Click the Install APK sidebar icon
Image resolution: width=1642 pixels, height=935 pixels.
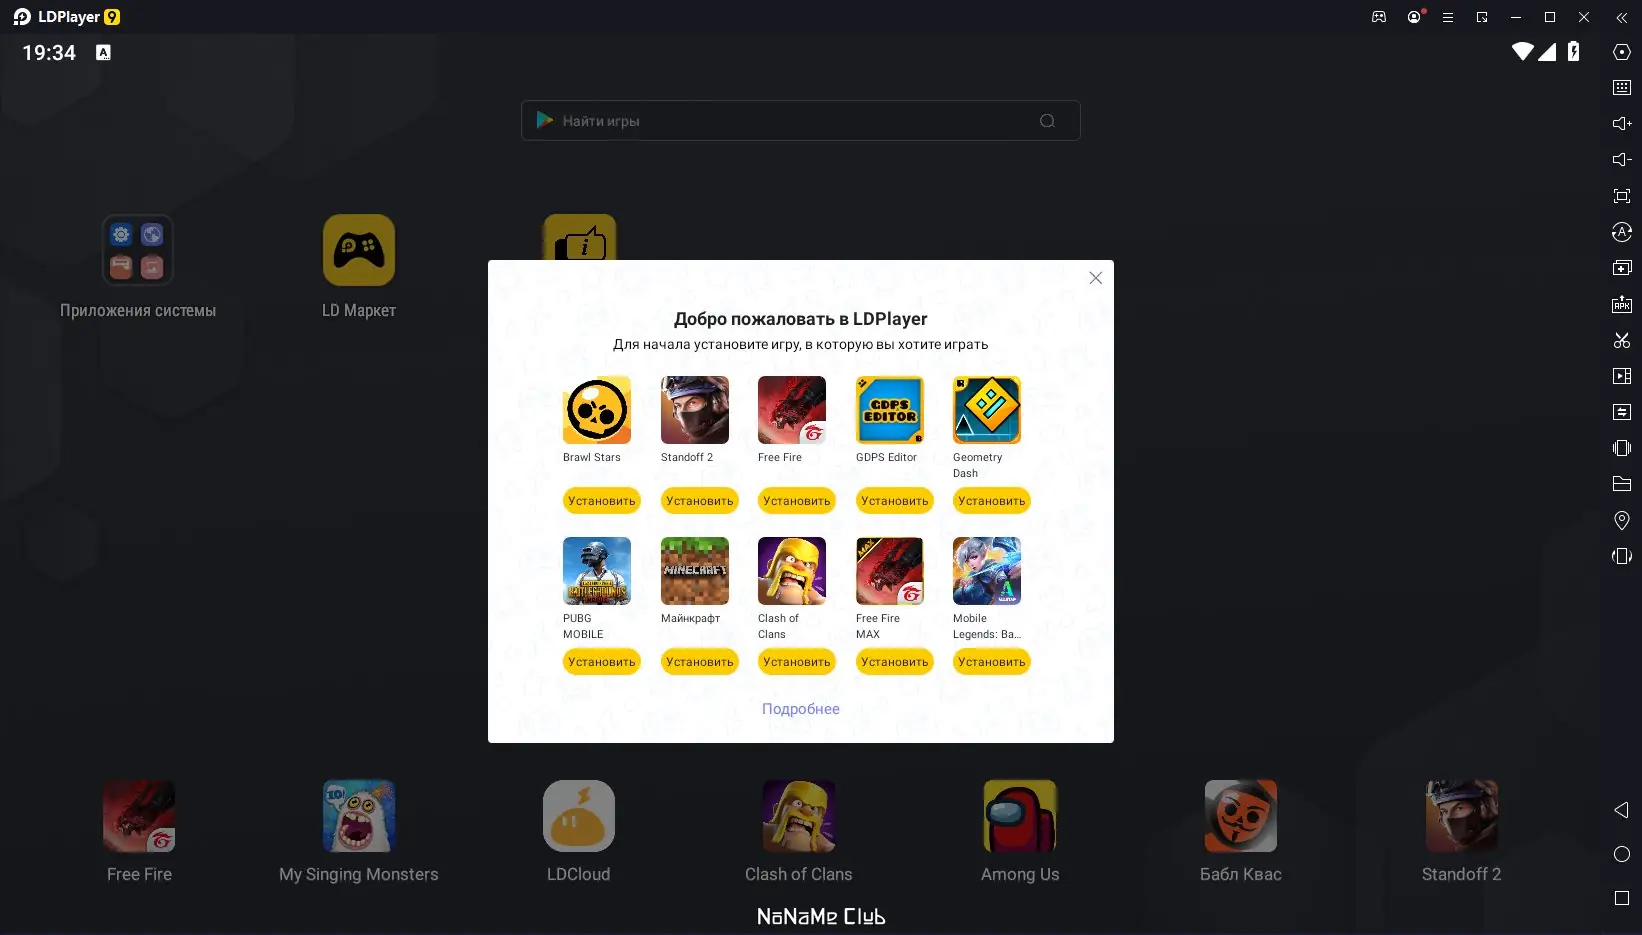pyautogui.click(x=1622, y=304)
